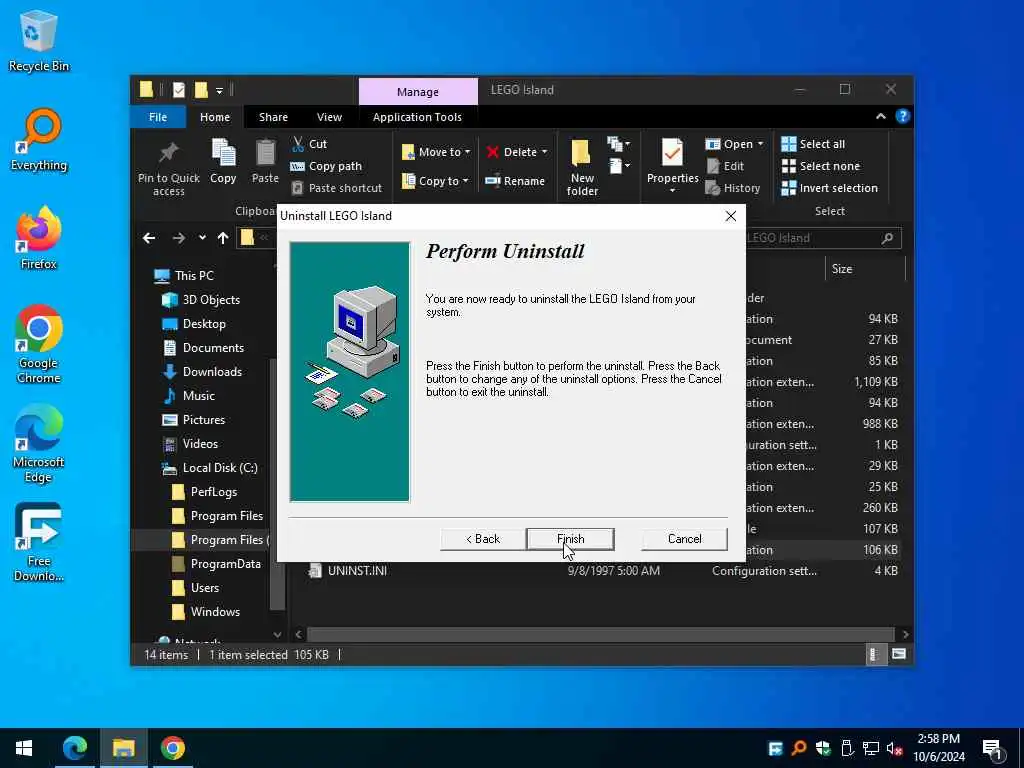Open Explorer help question mark icon
Image resolution: width=1024 pixels, height=768 pixels.
(903, 116)
